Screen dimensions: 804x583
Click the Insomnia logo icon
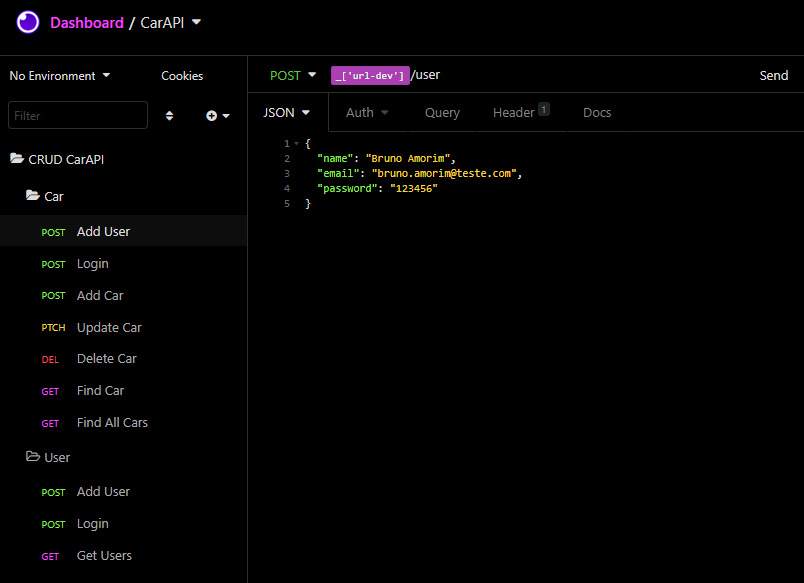(28, 23)
